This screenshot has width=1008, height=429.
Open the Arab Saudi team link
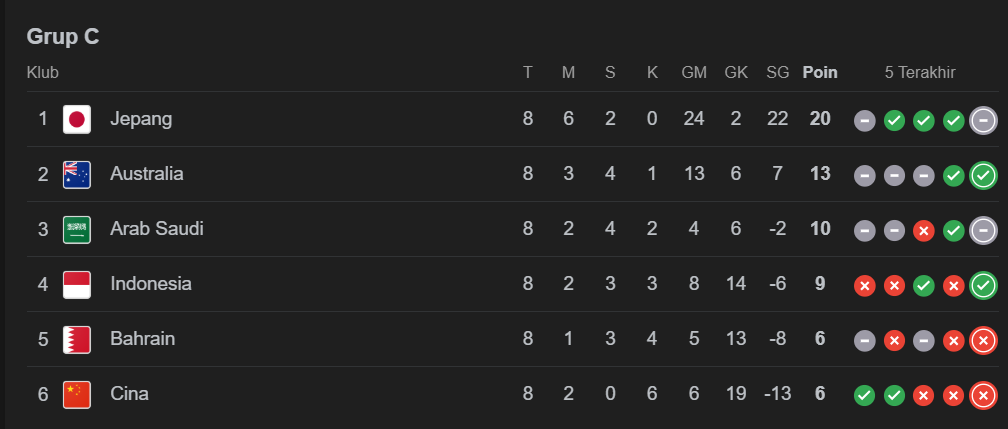(x=157, y=229)
